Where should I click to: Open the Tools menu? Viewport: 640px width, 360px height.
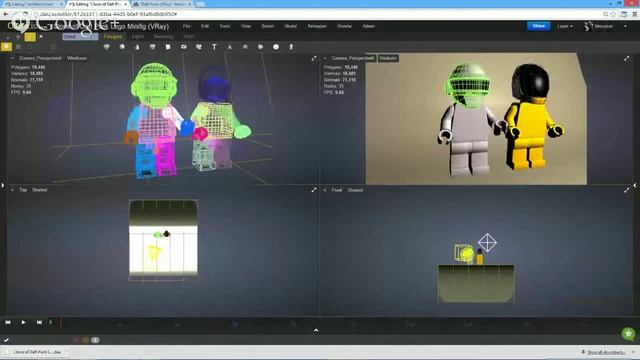click(225, 26)
